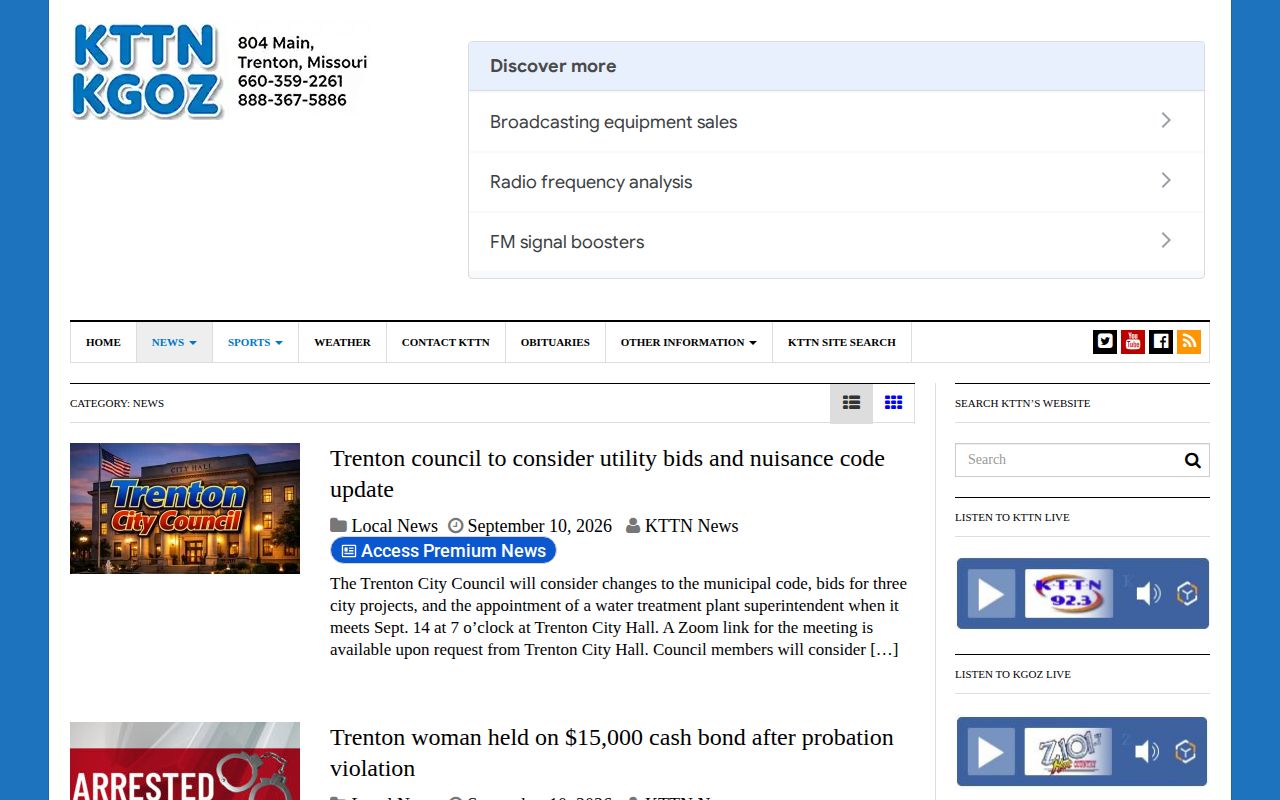Play the KGOZ Z101 live stream
The height and width of the screenshot is (800, 1280).
coord(991,752)
